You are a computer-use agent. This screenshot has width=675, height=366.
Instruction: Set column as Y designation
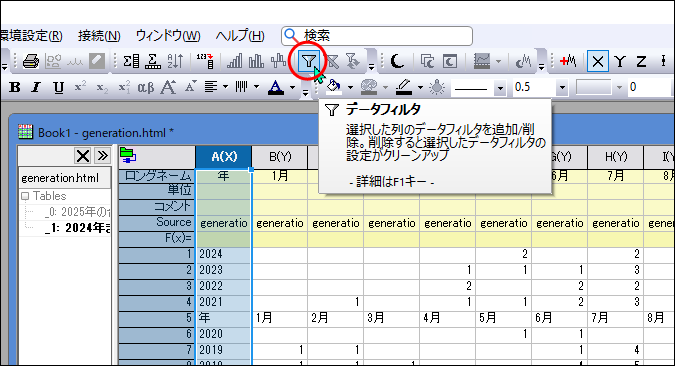tap(620, 62)
